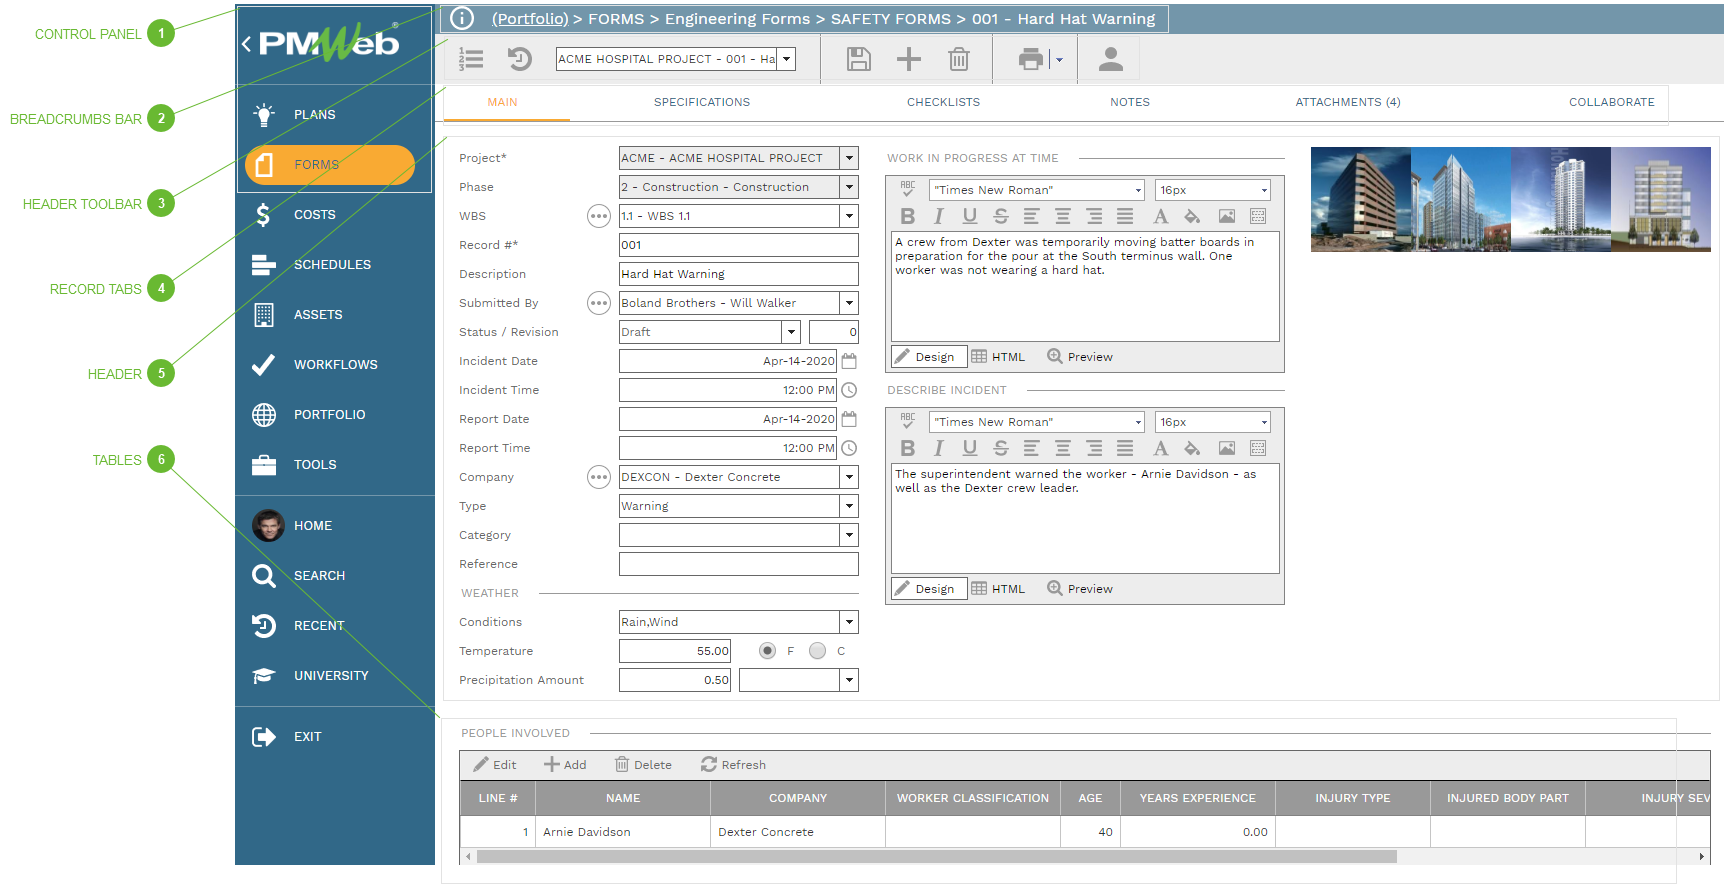Click Edit in People Involved table
Image resolution: width=1727 pixels, height=889 pixels.
click(x=495, y=765)
